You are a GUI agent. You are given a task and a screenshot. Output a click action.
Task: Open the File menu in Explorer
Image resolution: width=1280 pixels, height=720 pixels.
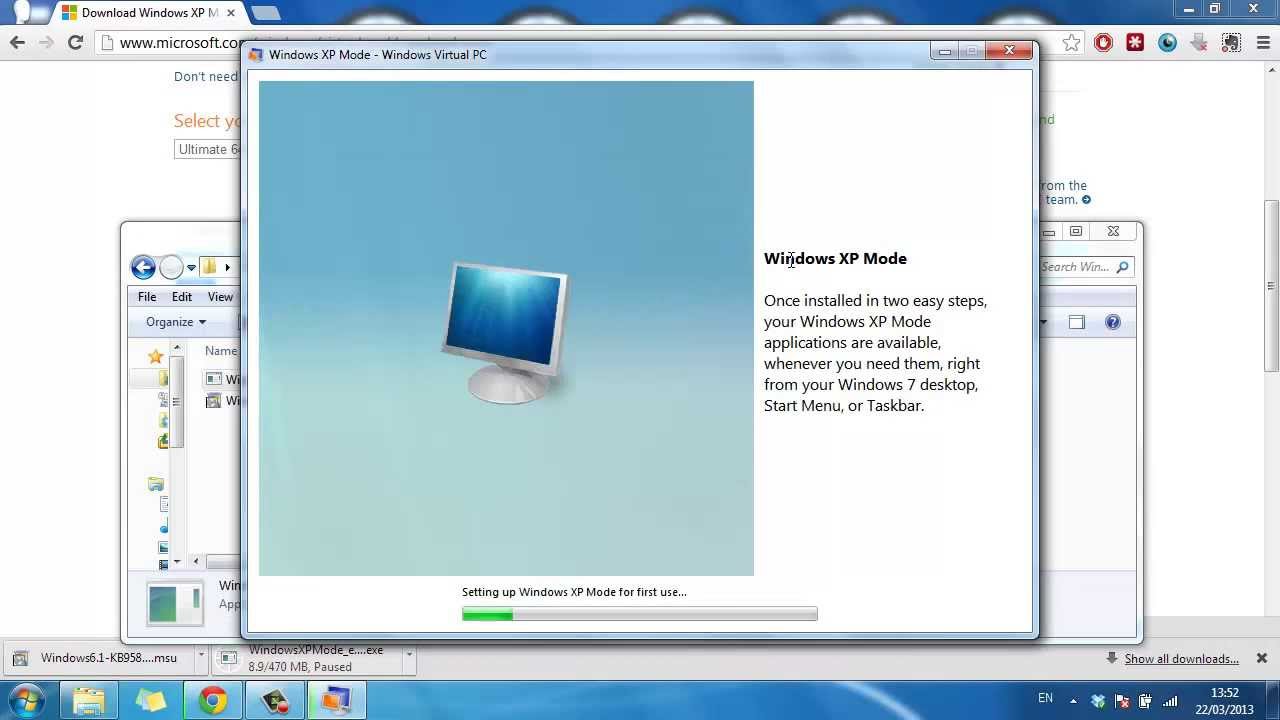[147, 296]
